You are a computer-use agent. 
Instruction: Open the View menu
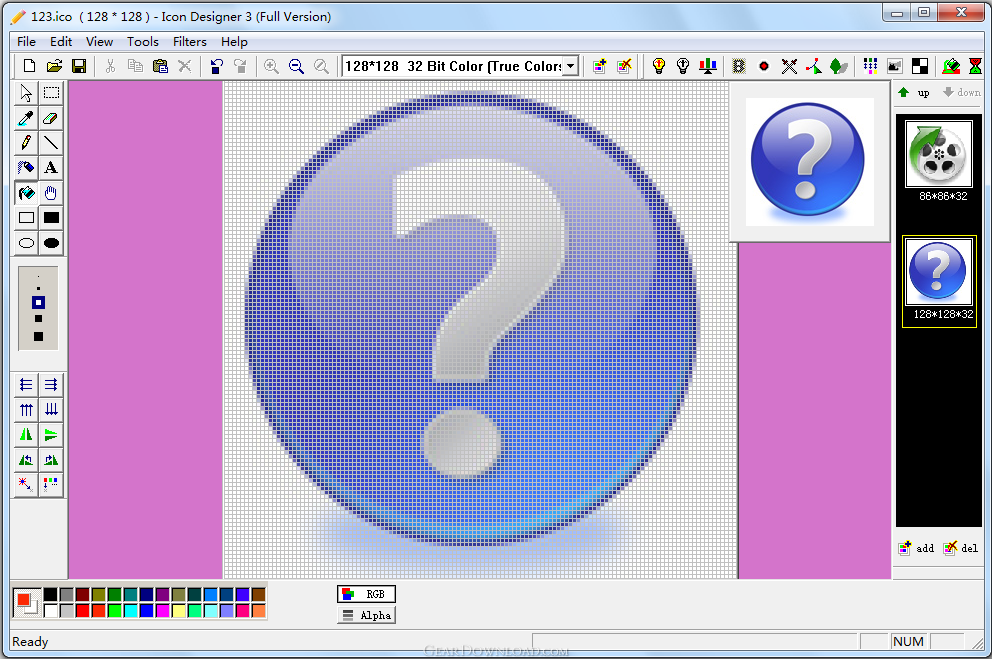pyautogui.click(x=99, y=42)
